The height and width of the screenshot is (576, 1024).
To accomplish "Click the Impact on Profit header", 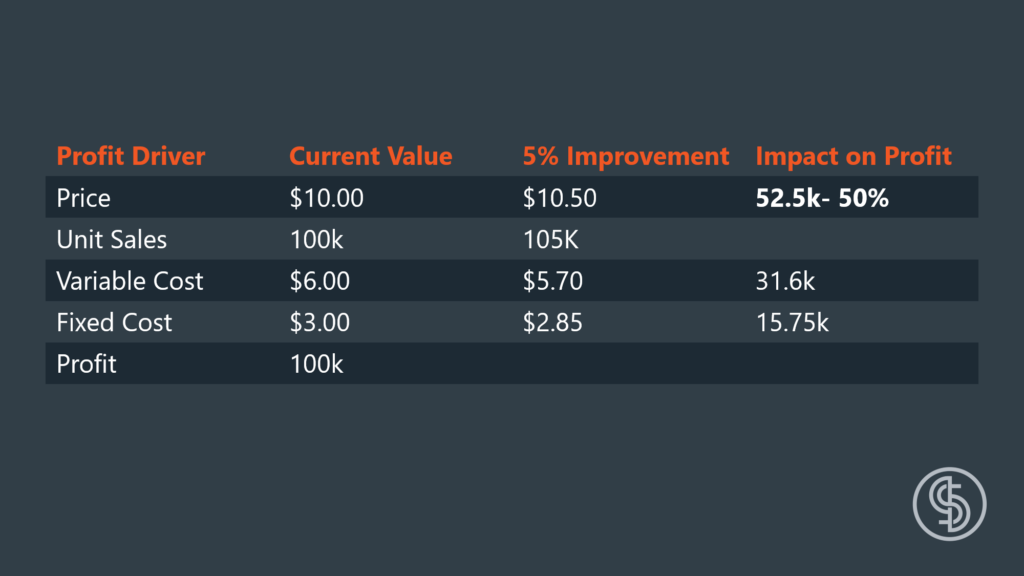I will (854, 156).
